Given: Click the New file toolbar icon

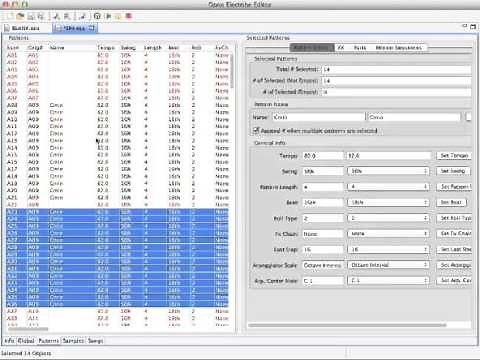Looking at the screenshot, I should tap(10, 16).
